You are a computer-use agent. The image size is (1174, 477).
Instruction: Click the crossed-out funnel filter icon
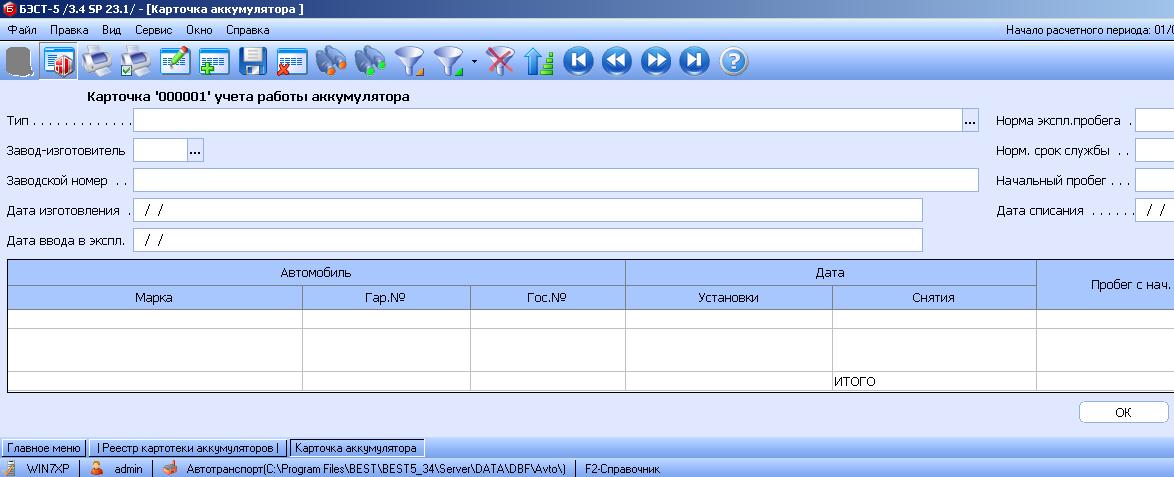click(500, 62)
